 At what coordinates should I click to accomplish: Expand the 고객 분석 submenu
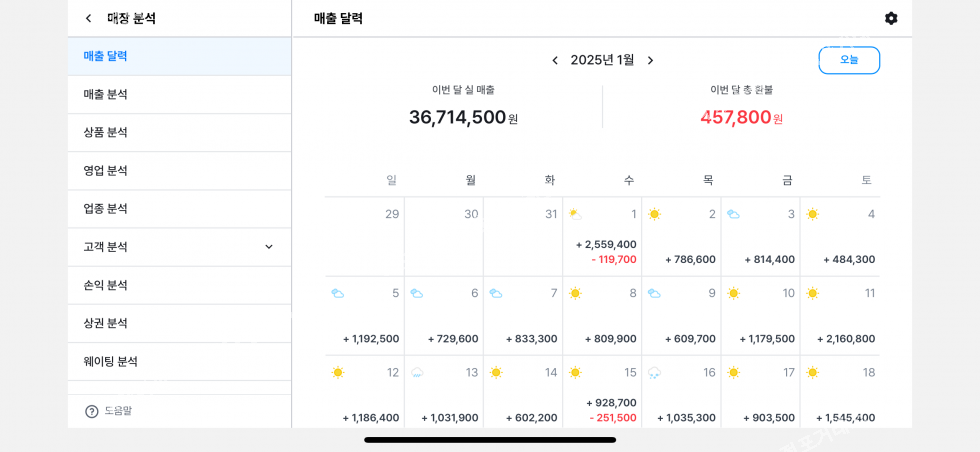(268, 247)
